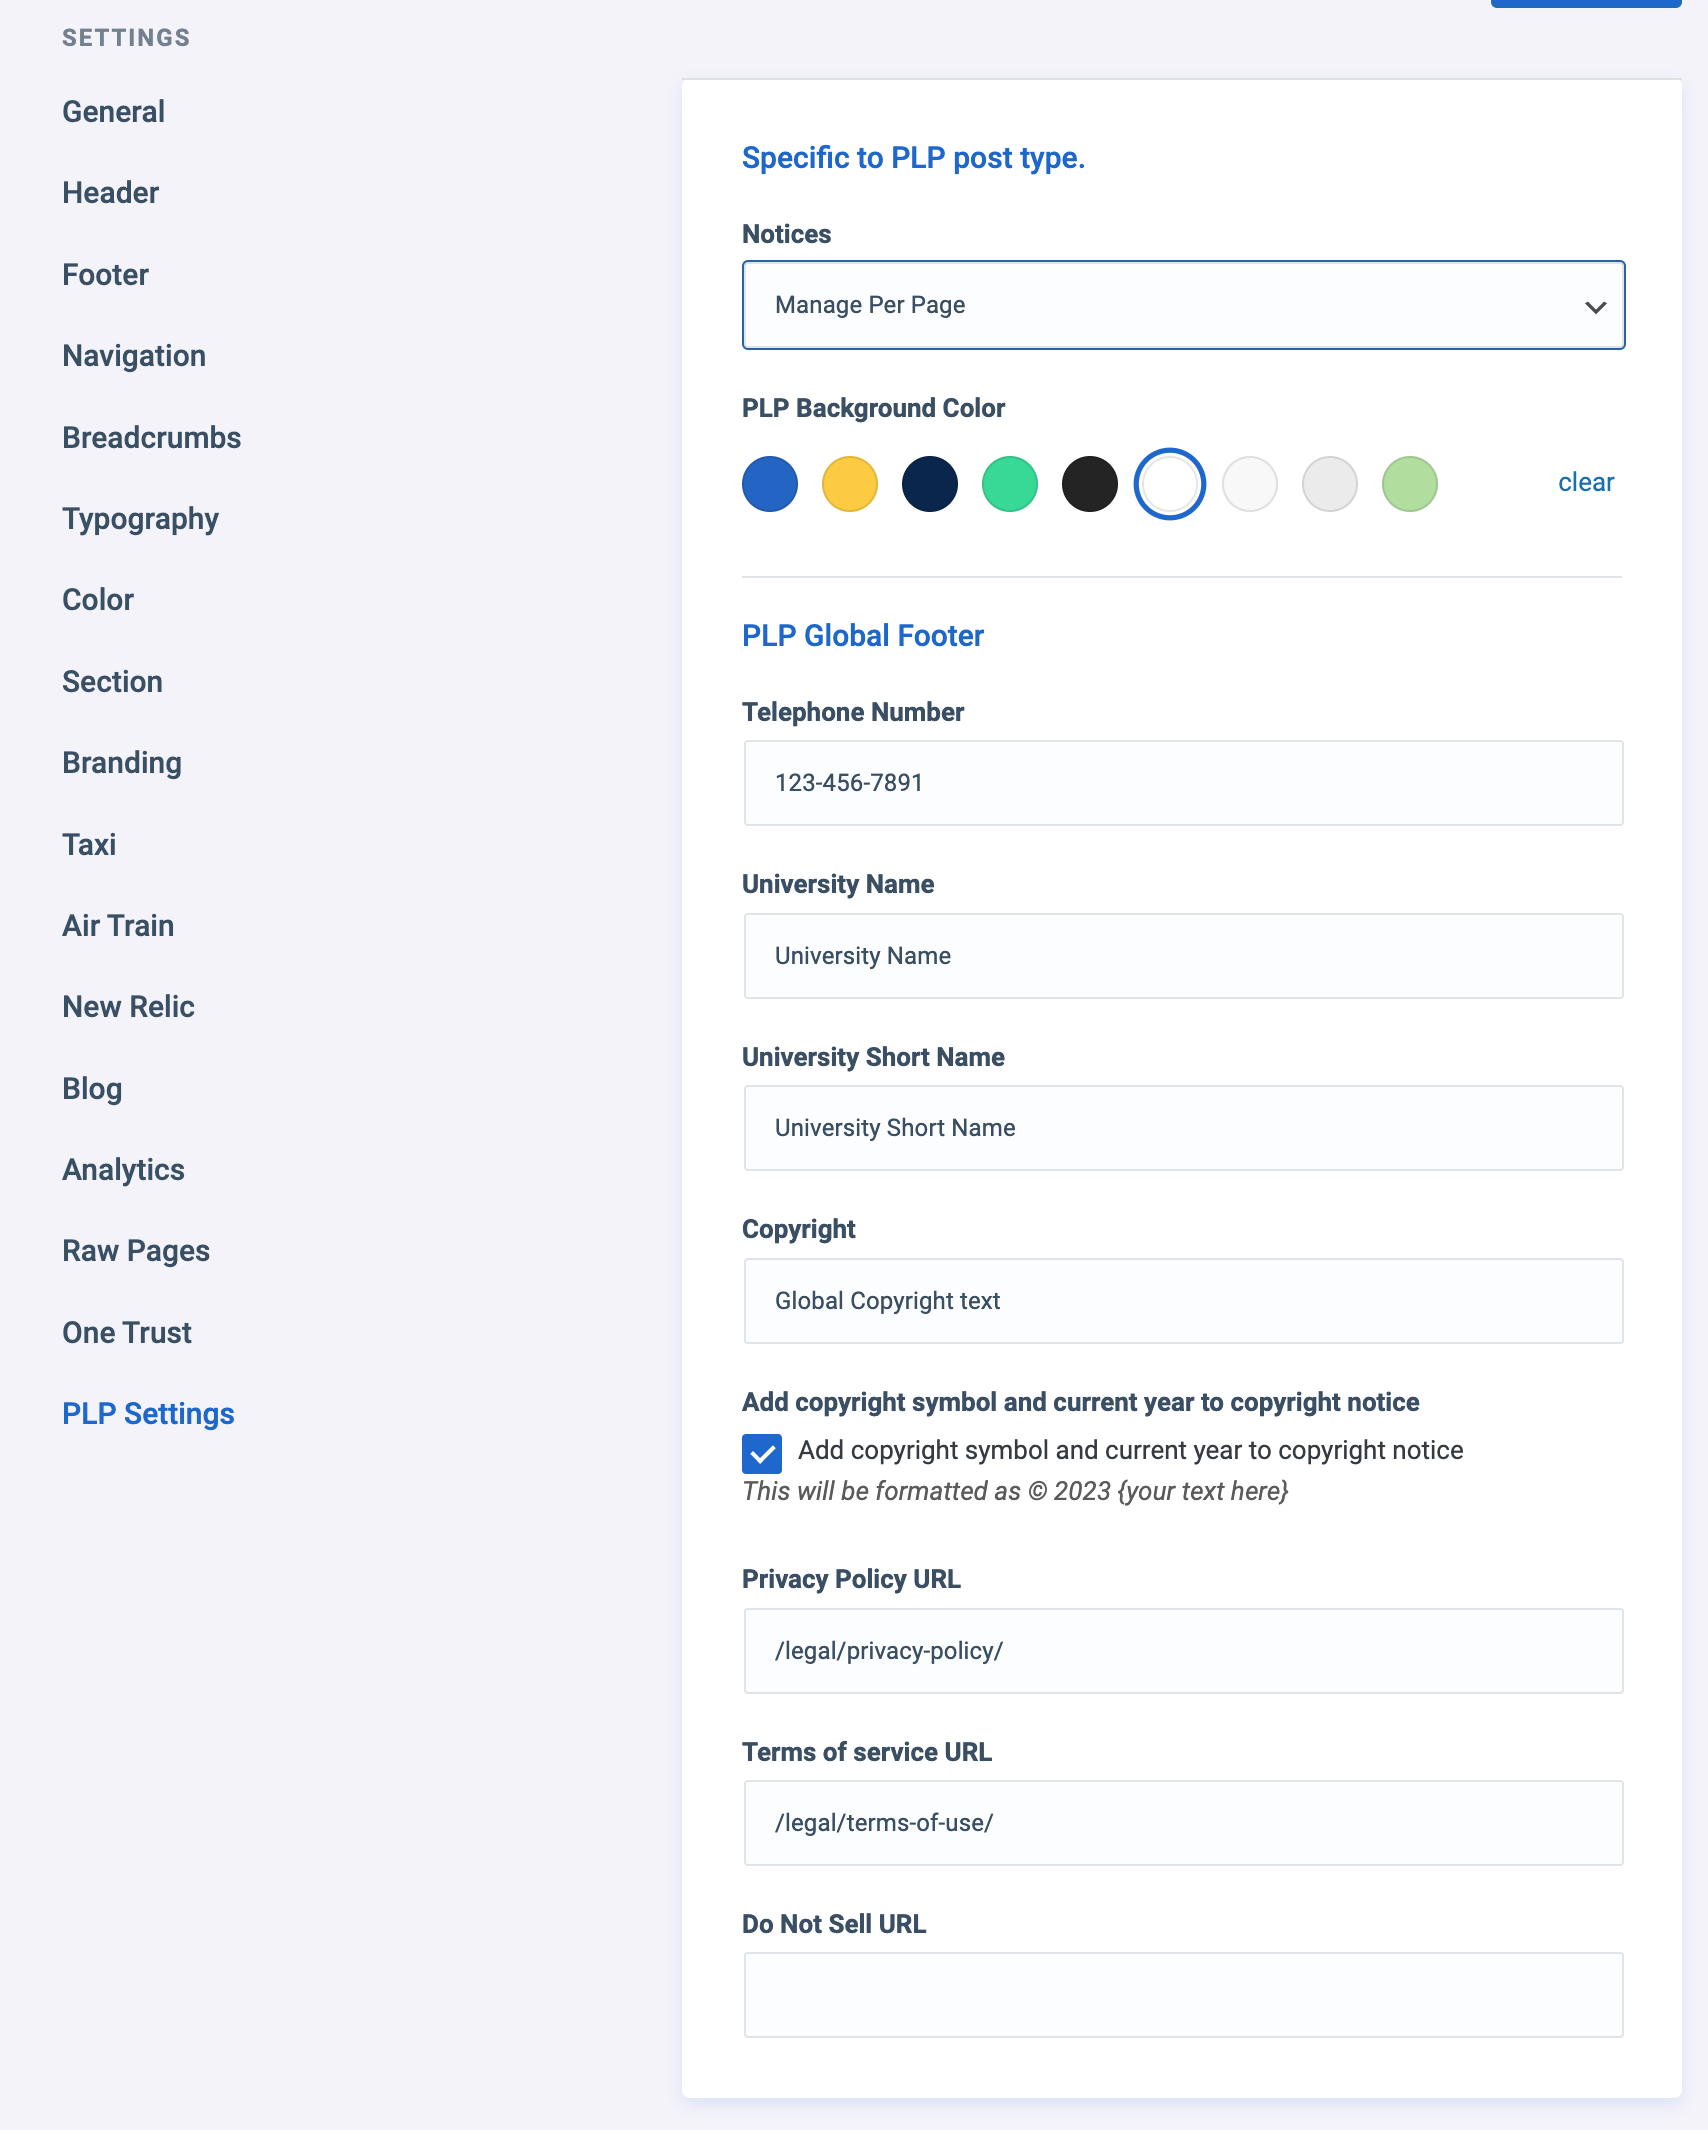Image resolution: width=1708 pixels, height=2130 pixels.
Task: Click the Telephone Number input field
Action: coord(1183,783)
